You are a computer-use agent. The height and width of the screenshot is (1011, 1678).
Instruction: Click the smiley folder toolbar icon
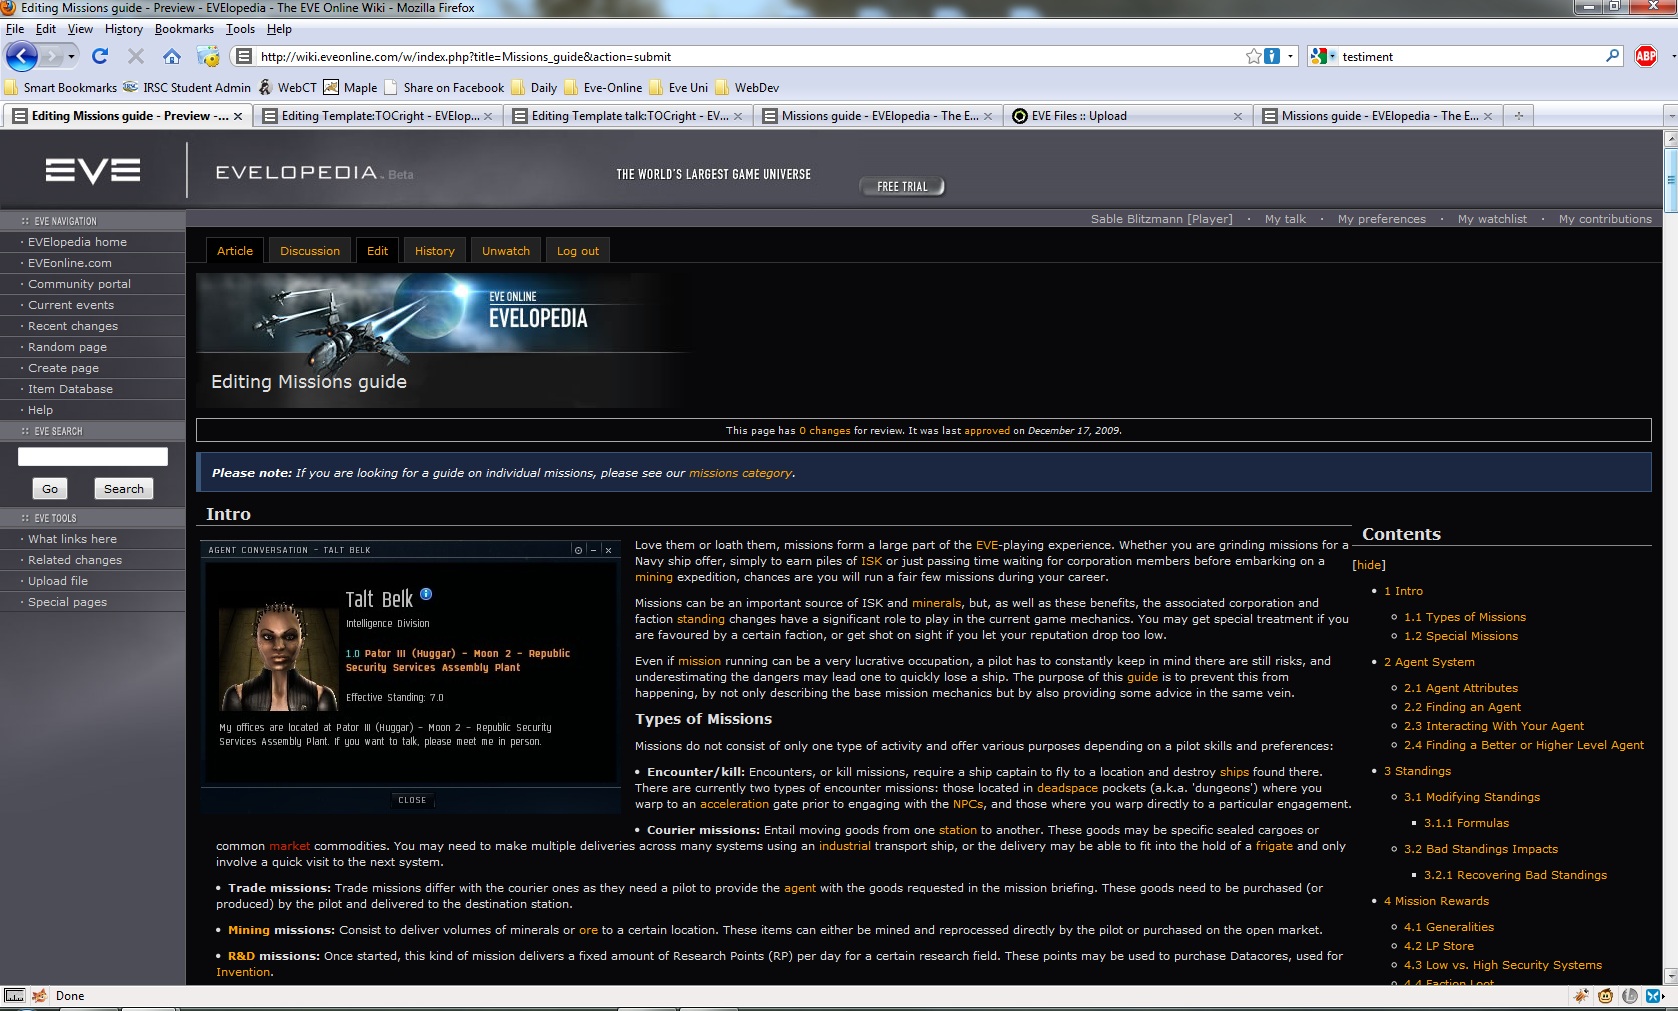208,56
